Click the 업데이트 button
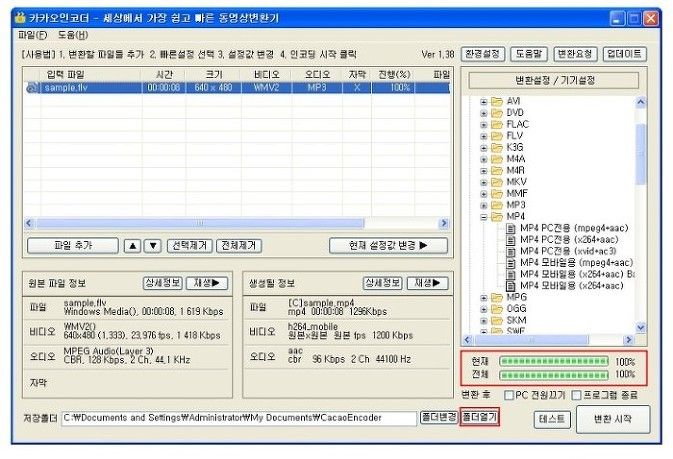 [x=624, y=54]
